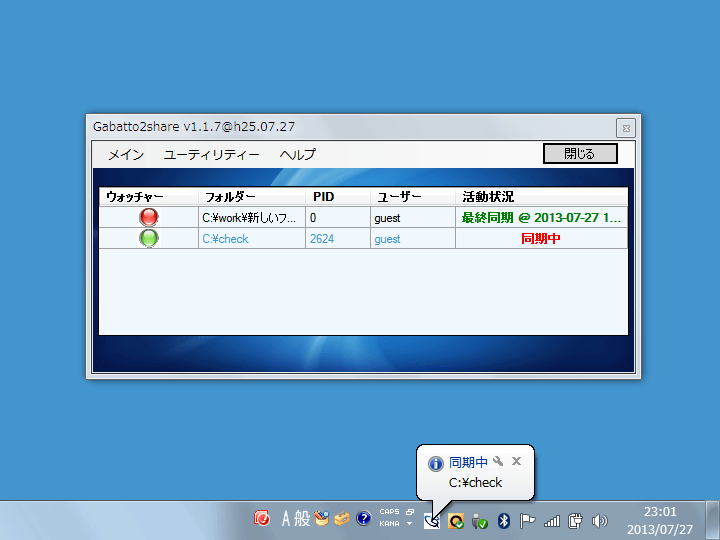Click the red 同期中 status text
Image resolution: width=720 pixels, height=540 pixels.
point(541,239)
